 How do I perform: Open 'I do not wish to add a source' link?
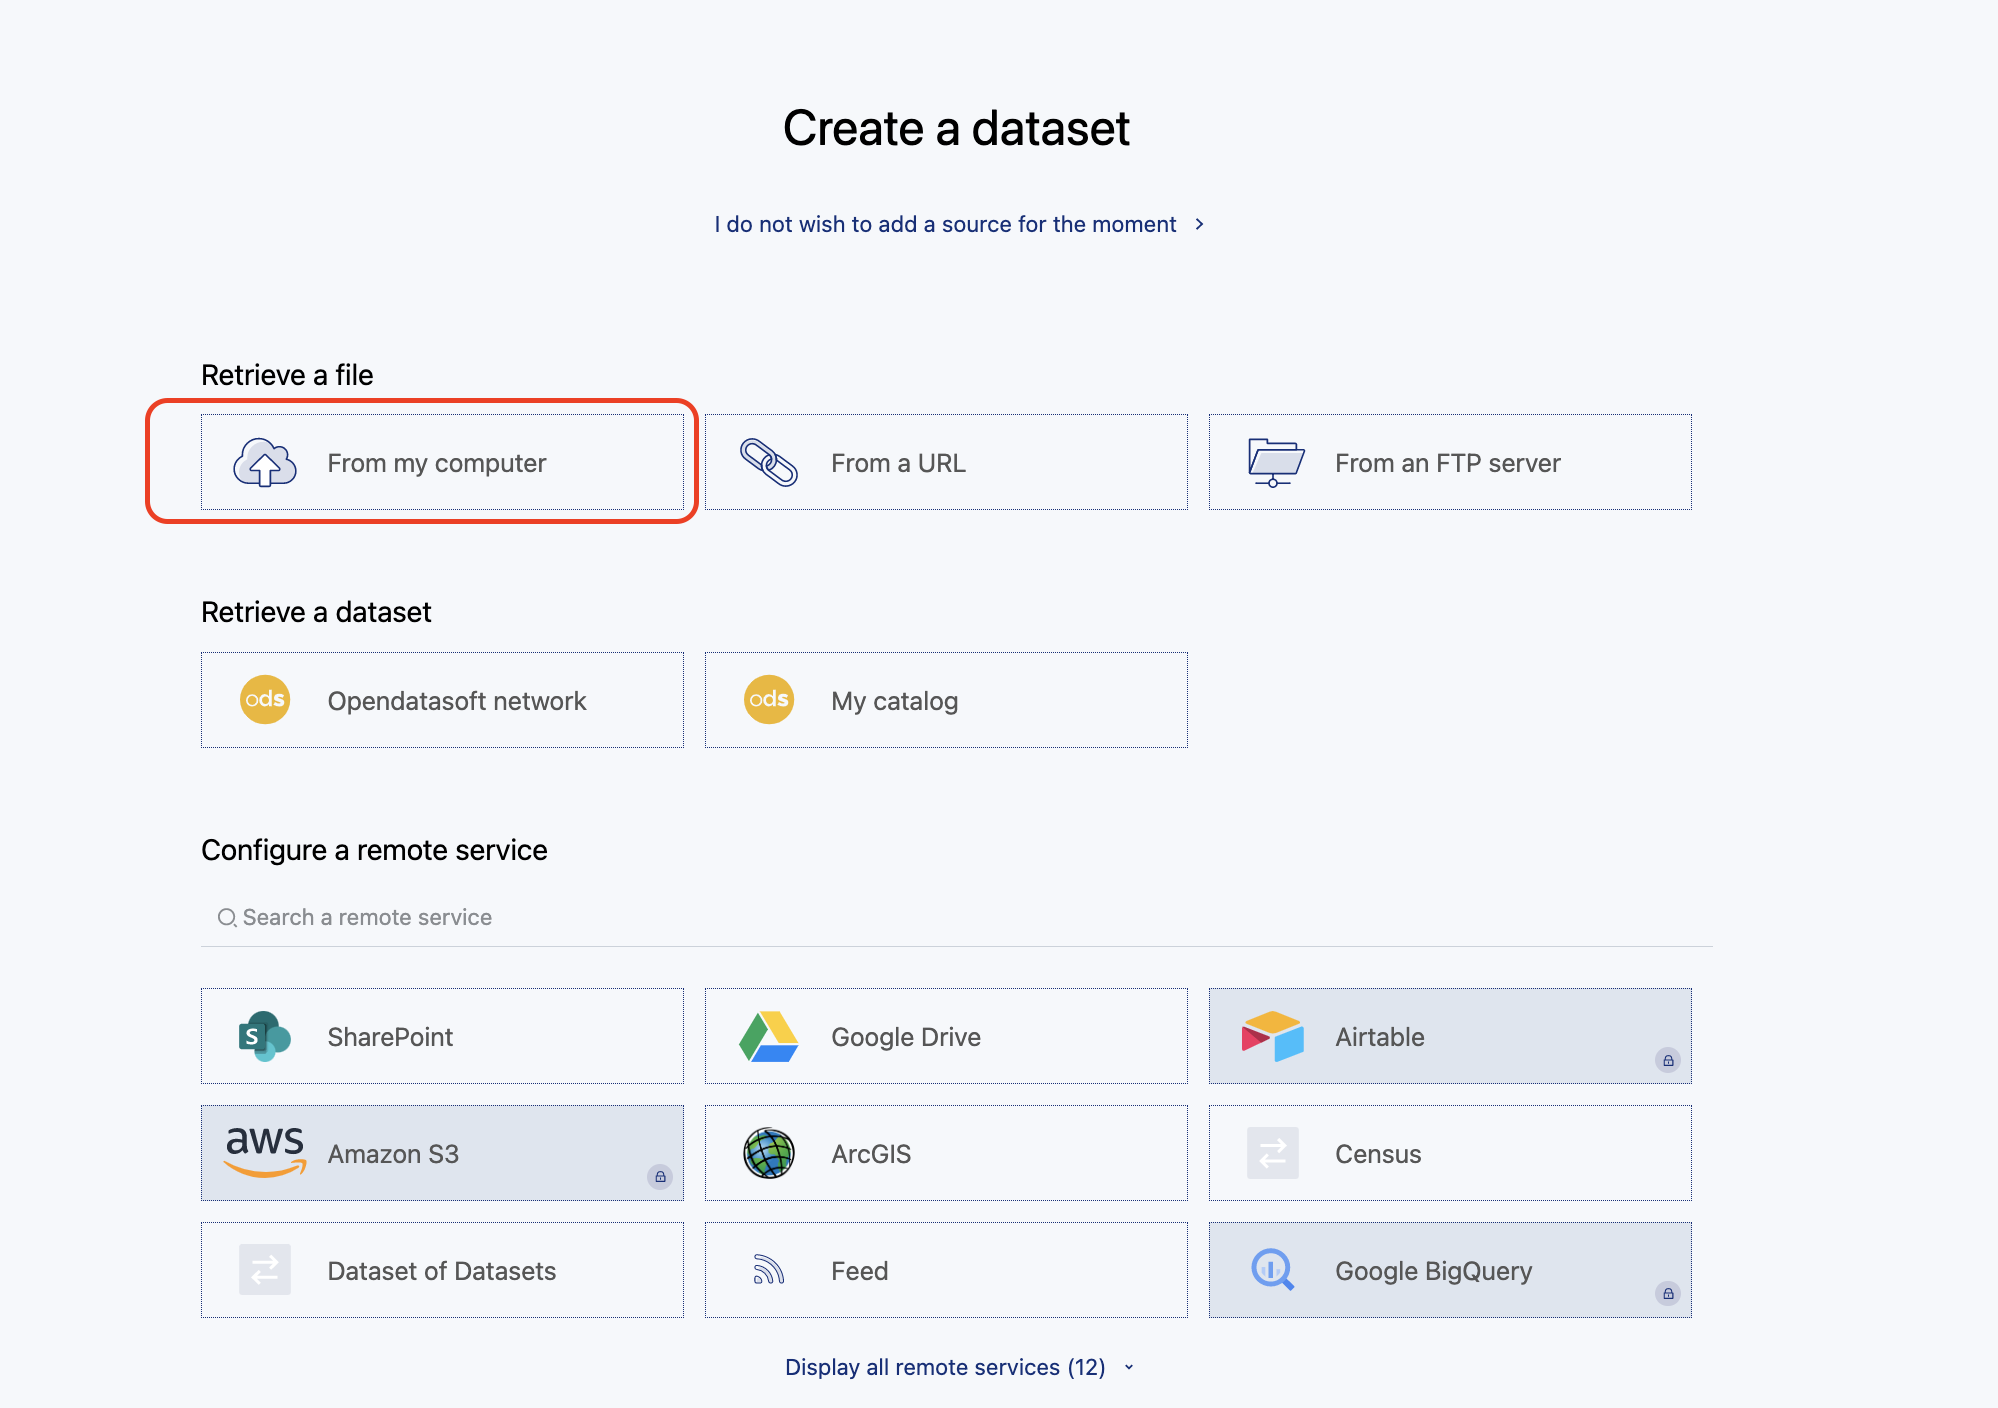coord(944,224)
